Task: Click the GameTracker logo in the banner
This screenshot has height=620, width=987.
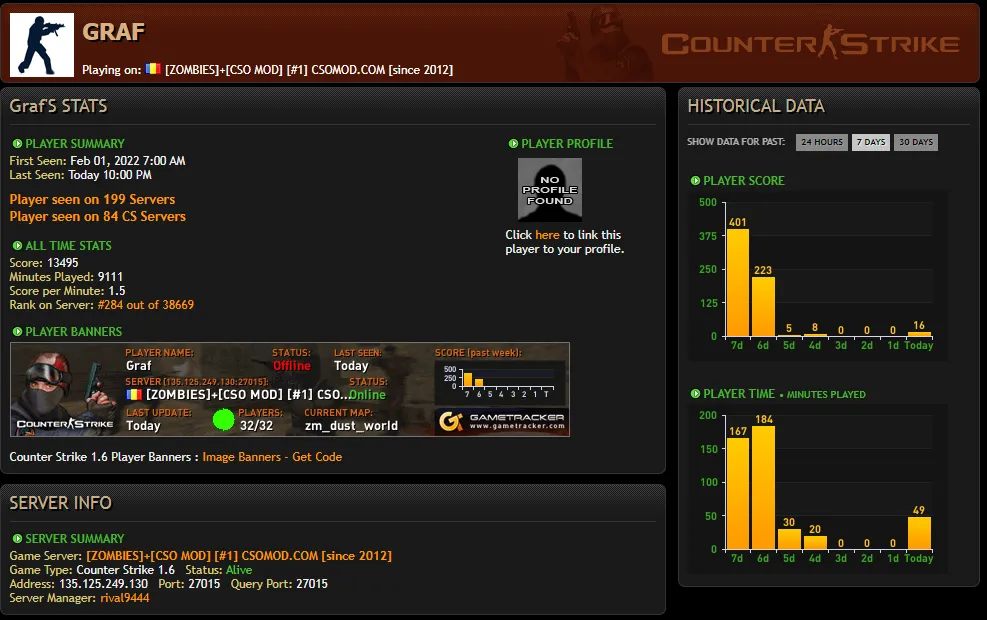Action: click(502, 421)
